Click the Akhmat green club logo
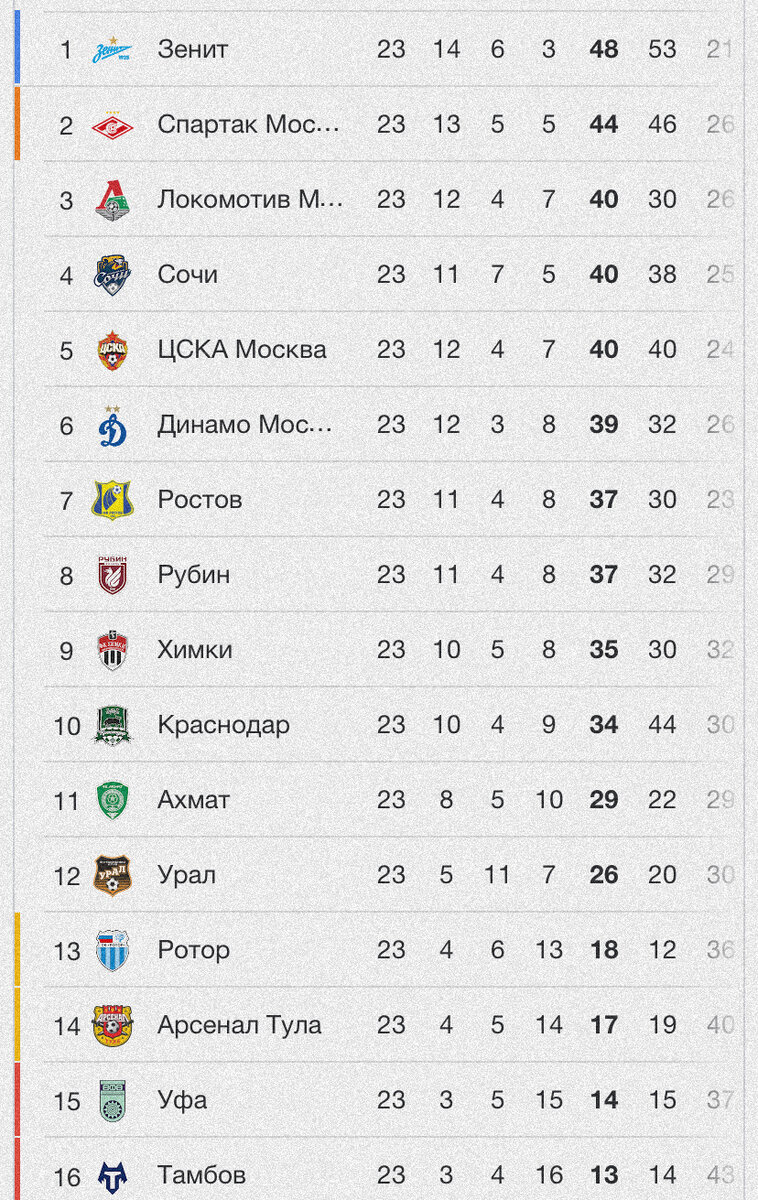Screen dimensions: 758x1200 point(111,800)
